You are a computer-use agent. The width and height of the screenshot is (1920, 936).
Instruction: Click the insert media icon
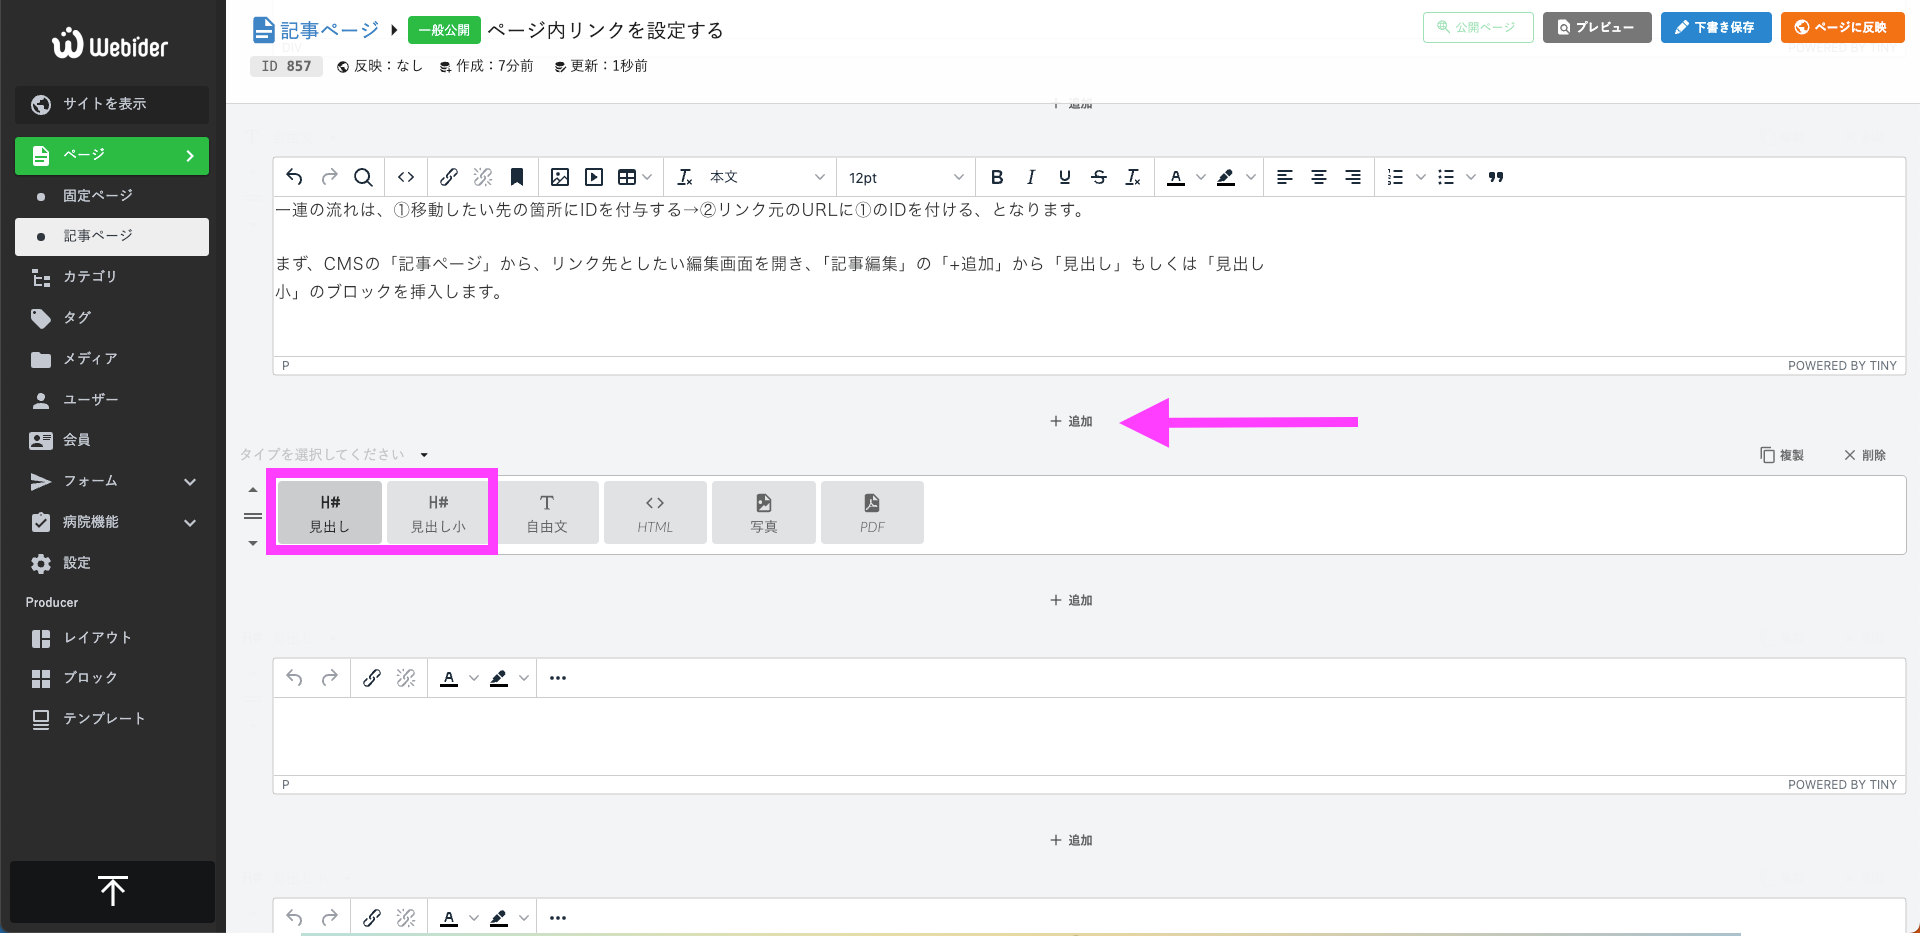click(594, 177)
